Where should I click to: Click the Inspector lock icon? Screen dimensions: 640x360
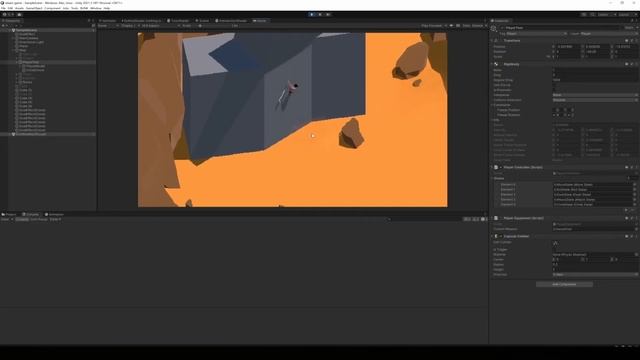pyautogui.click(x=632, y=20)
